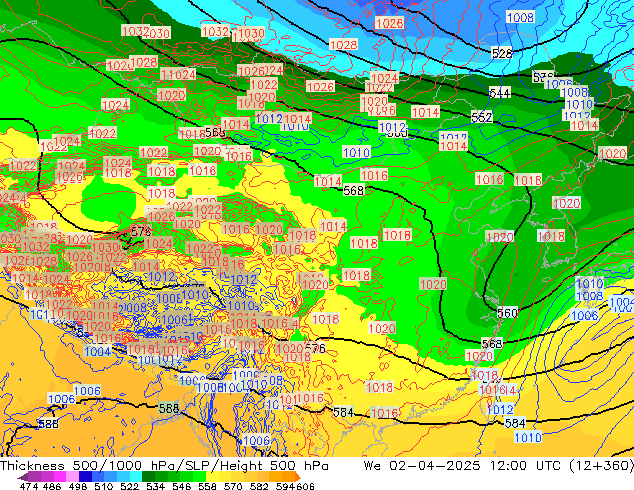Click the 546 legend value
634x490 pixels.
(181, 486)
